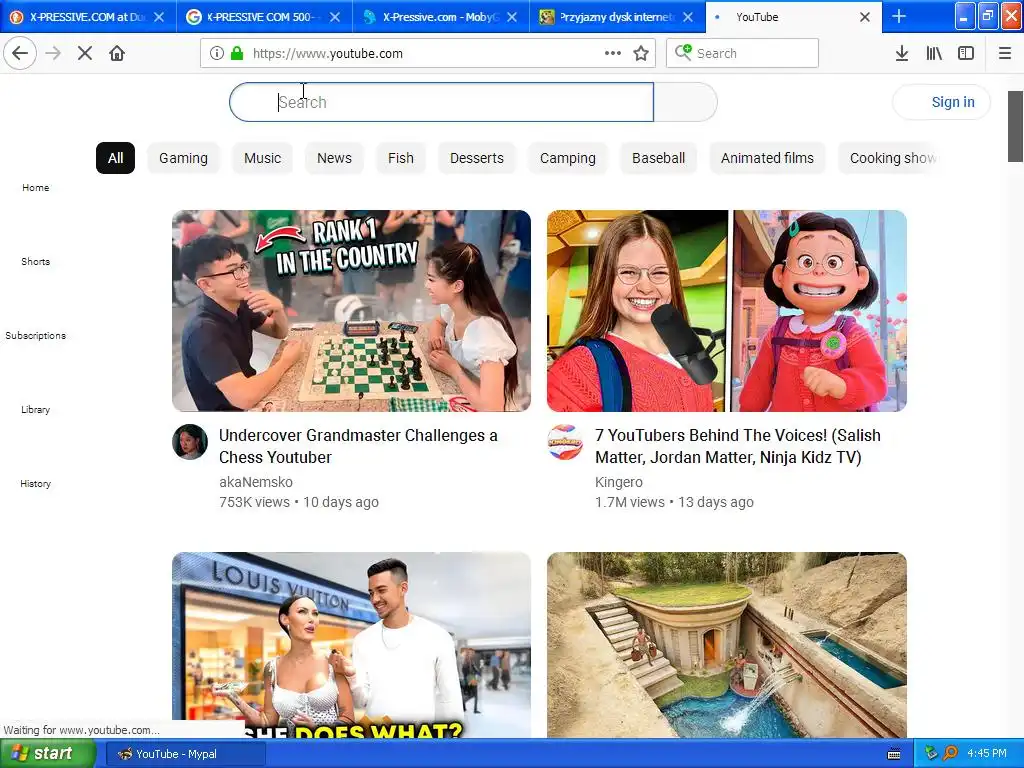The width and height of the screenshot is (1024, 768).
Task: Open the browser hamburger menu
Action: [1005, 53]
